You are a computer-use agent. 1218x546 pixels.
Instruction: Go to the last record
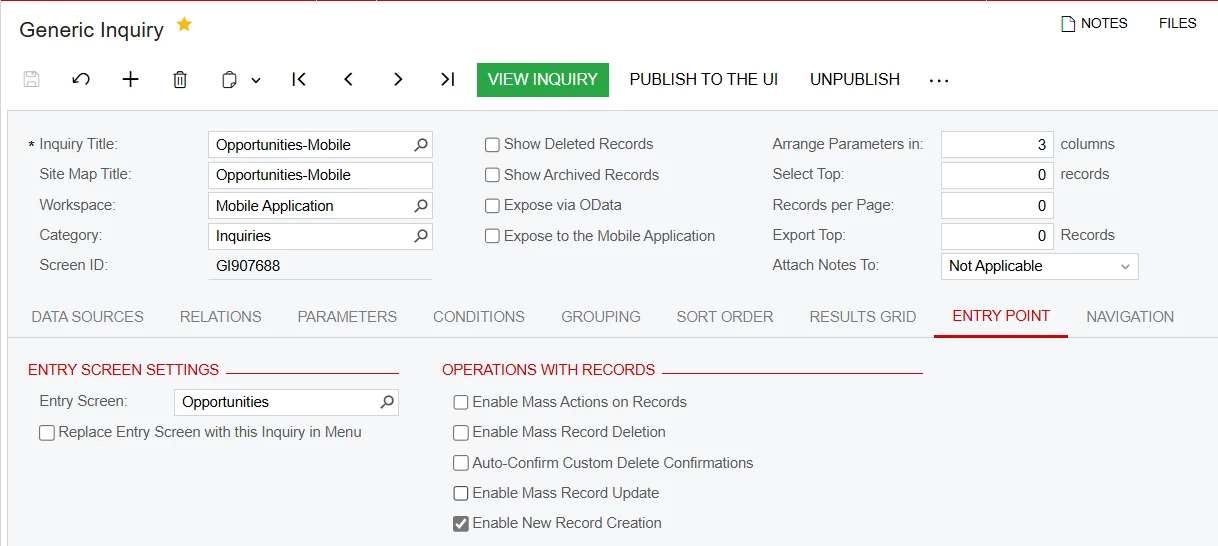tap(447, 80)
